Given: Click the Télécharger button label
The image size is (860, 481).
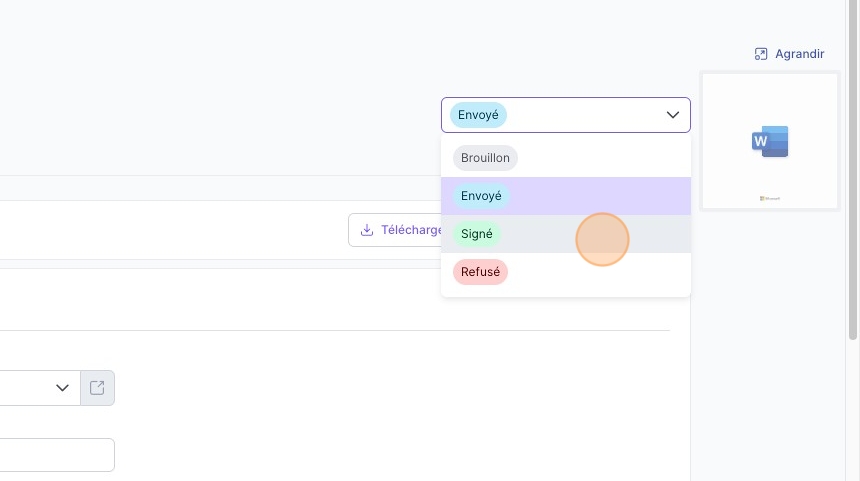Looking at the screenshot, I should click(412, 230).
